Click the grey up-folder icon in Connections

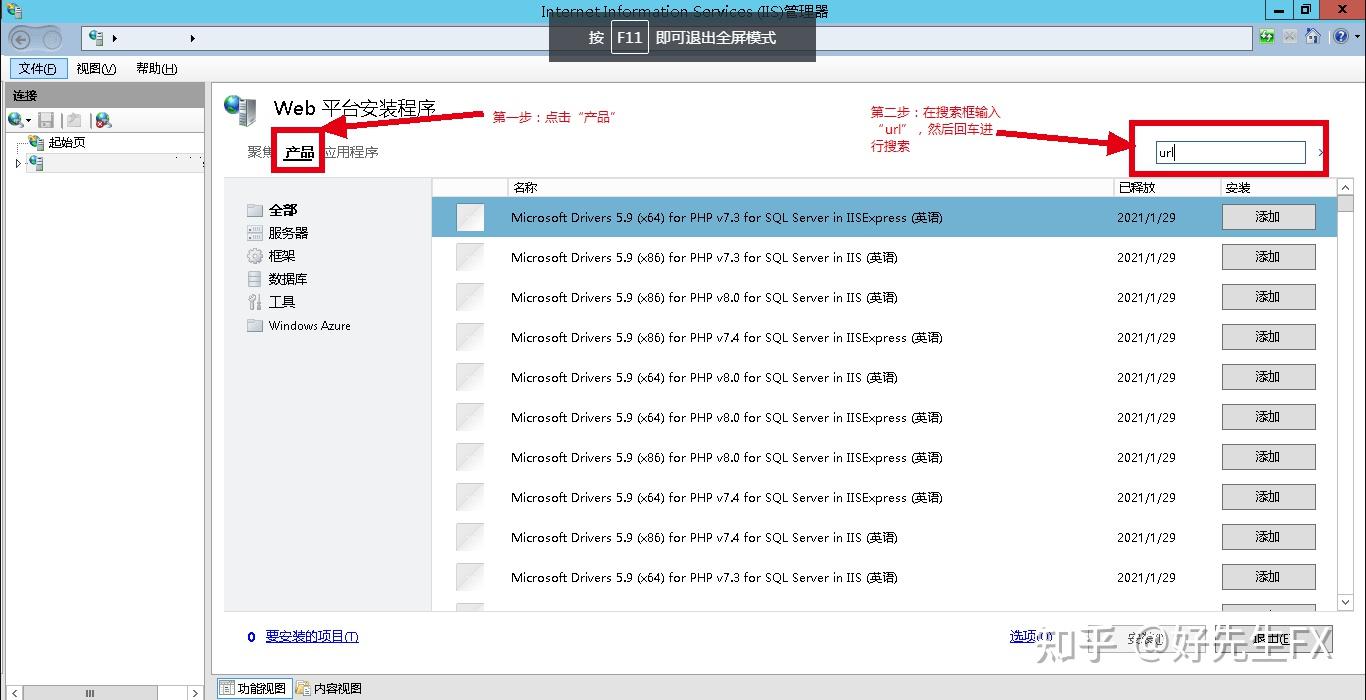click(74, 120)
